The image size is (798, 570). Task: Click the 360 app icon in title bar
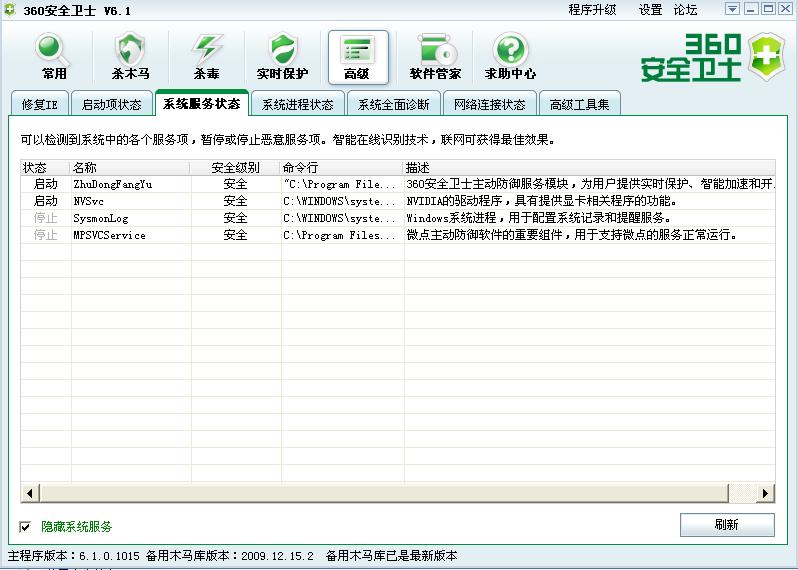pos(10,10)
